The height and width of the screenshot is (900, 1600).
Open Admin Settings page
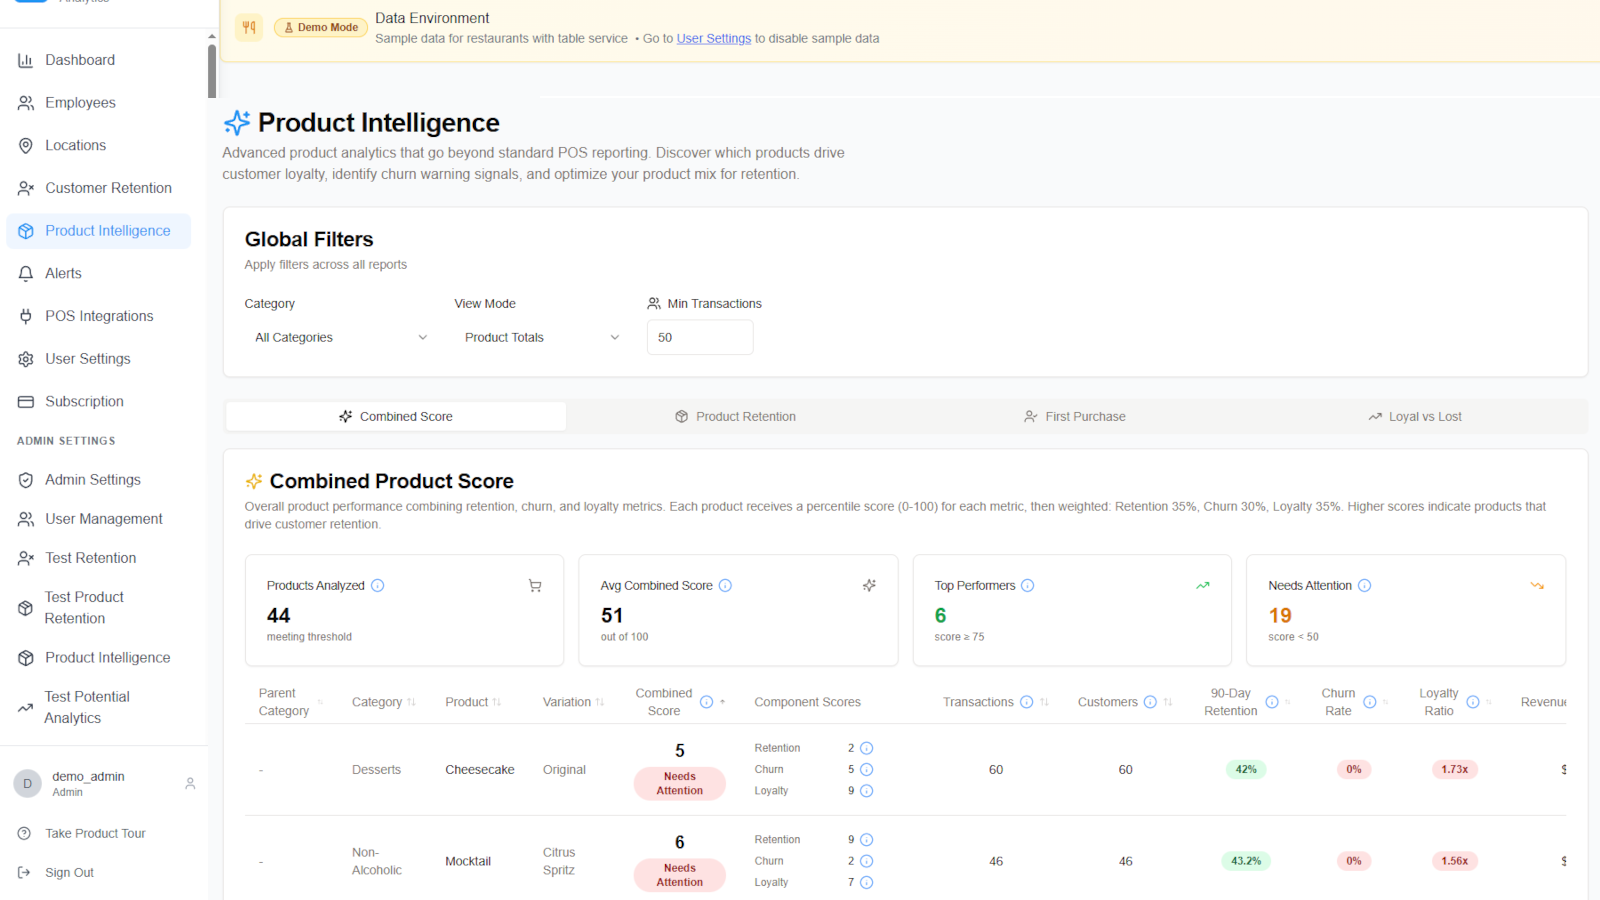click(91, 479)
